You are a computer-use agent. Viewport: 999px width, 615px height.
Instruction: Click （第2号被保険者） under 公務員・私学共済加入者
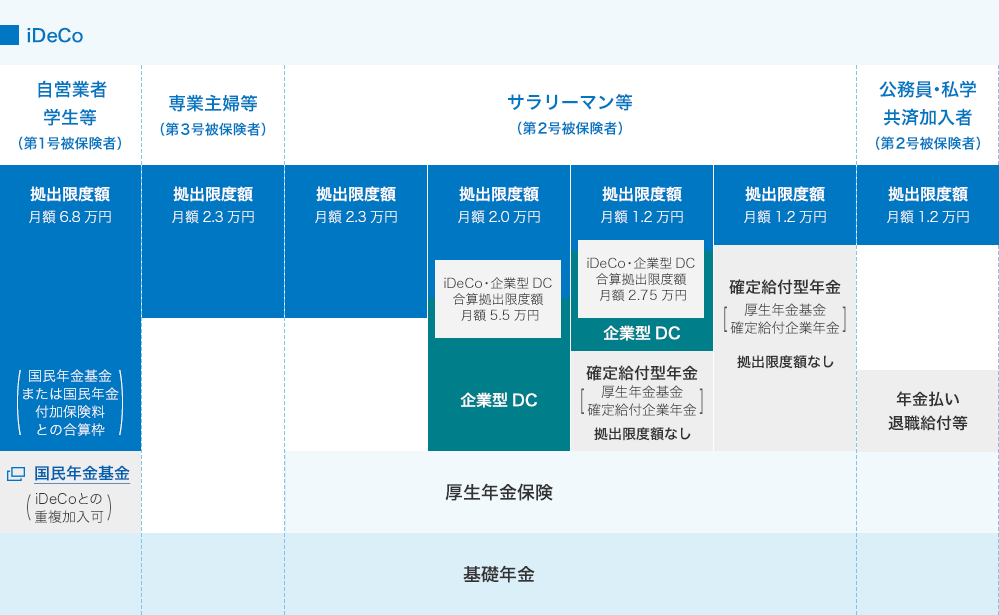[928, 143]
